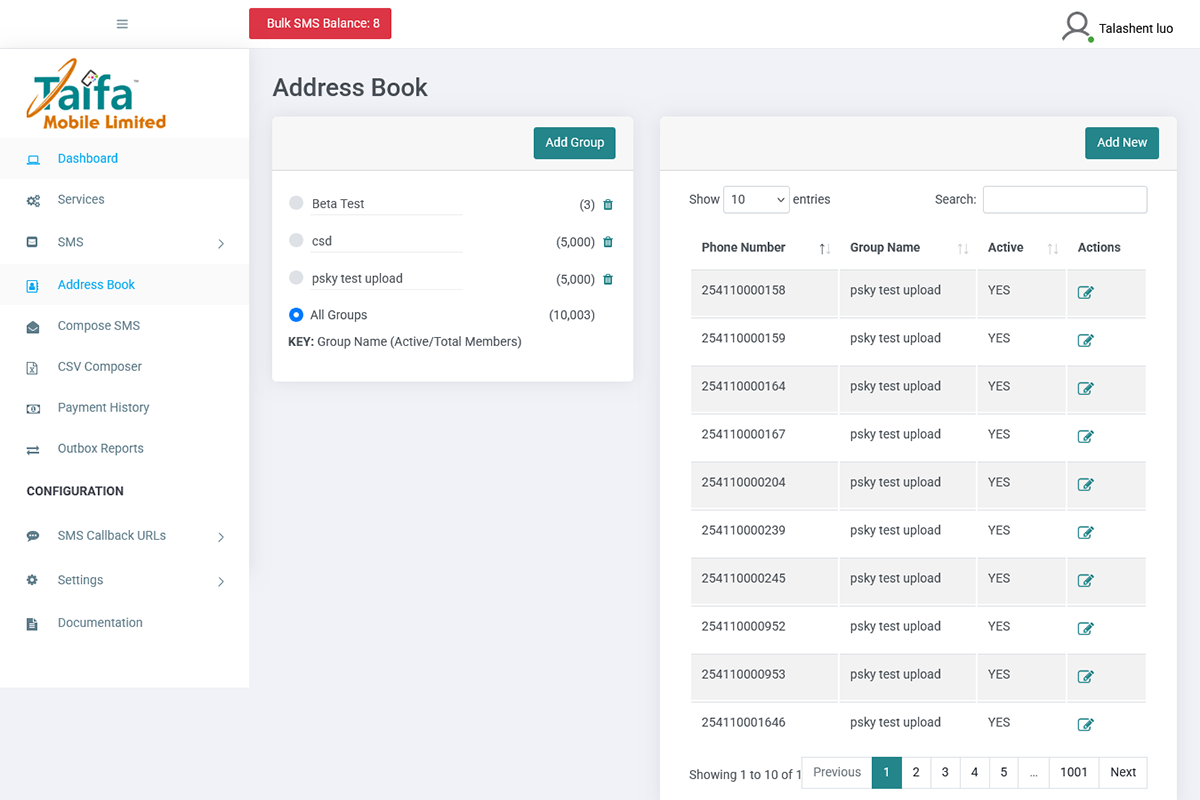Edit the 254110000158 entry with pencil icon
The height and width of the screenshot is (800, 1200).
click(1085, 292)
